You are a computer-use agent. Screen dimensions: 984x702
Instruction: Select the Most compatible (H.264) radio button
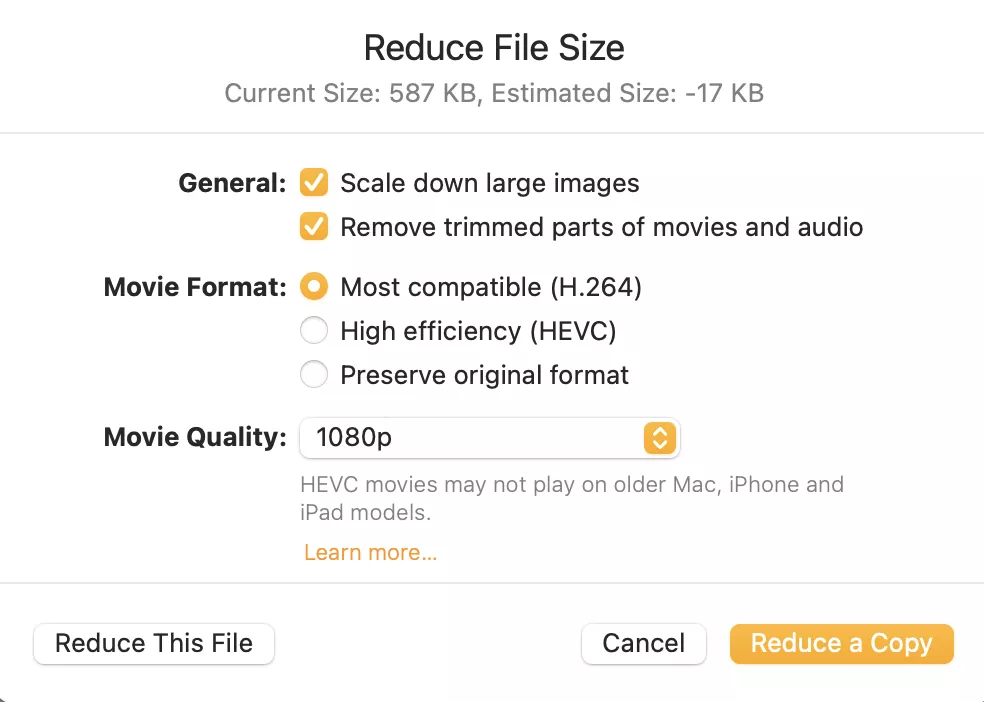314,287
